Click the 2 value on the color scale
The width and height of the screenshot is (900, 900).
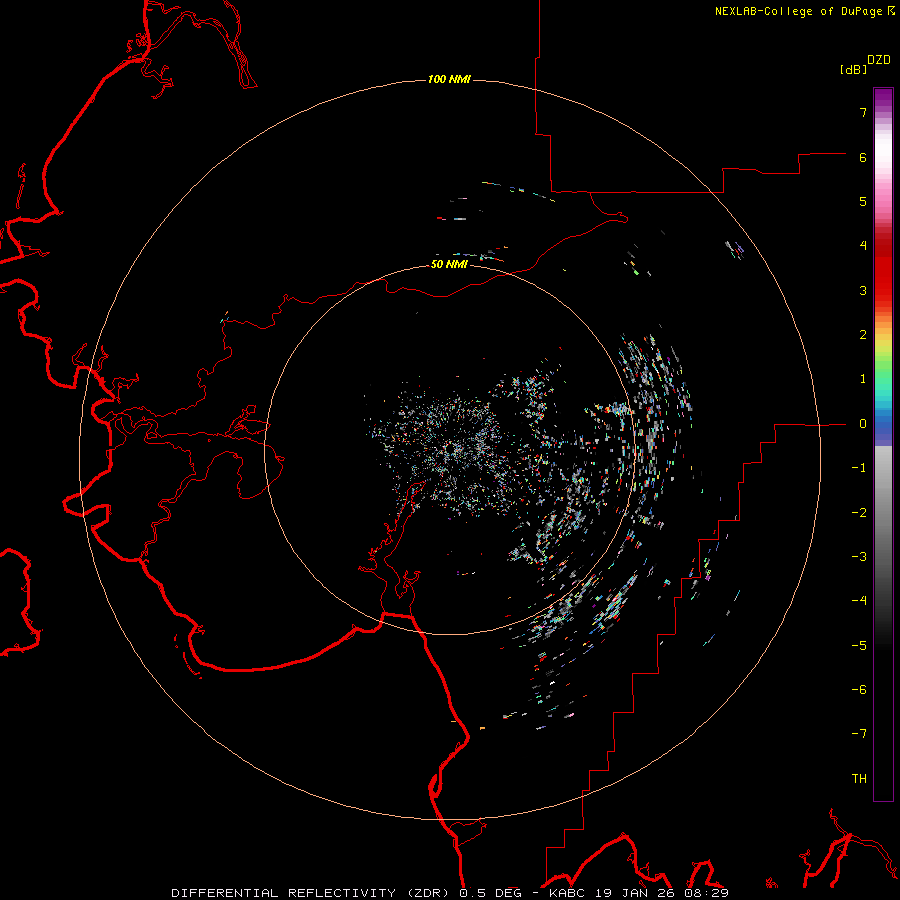(x=863, y=335)
